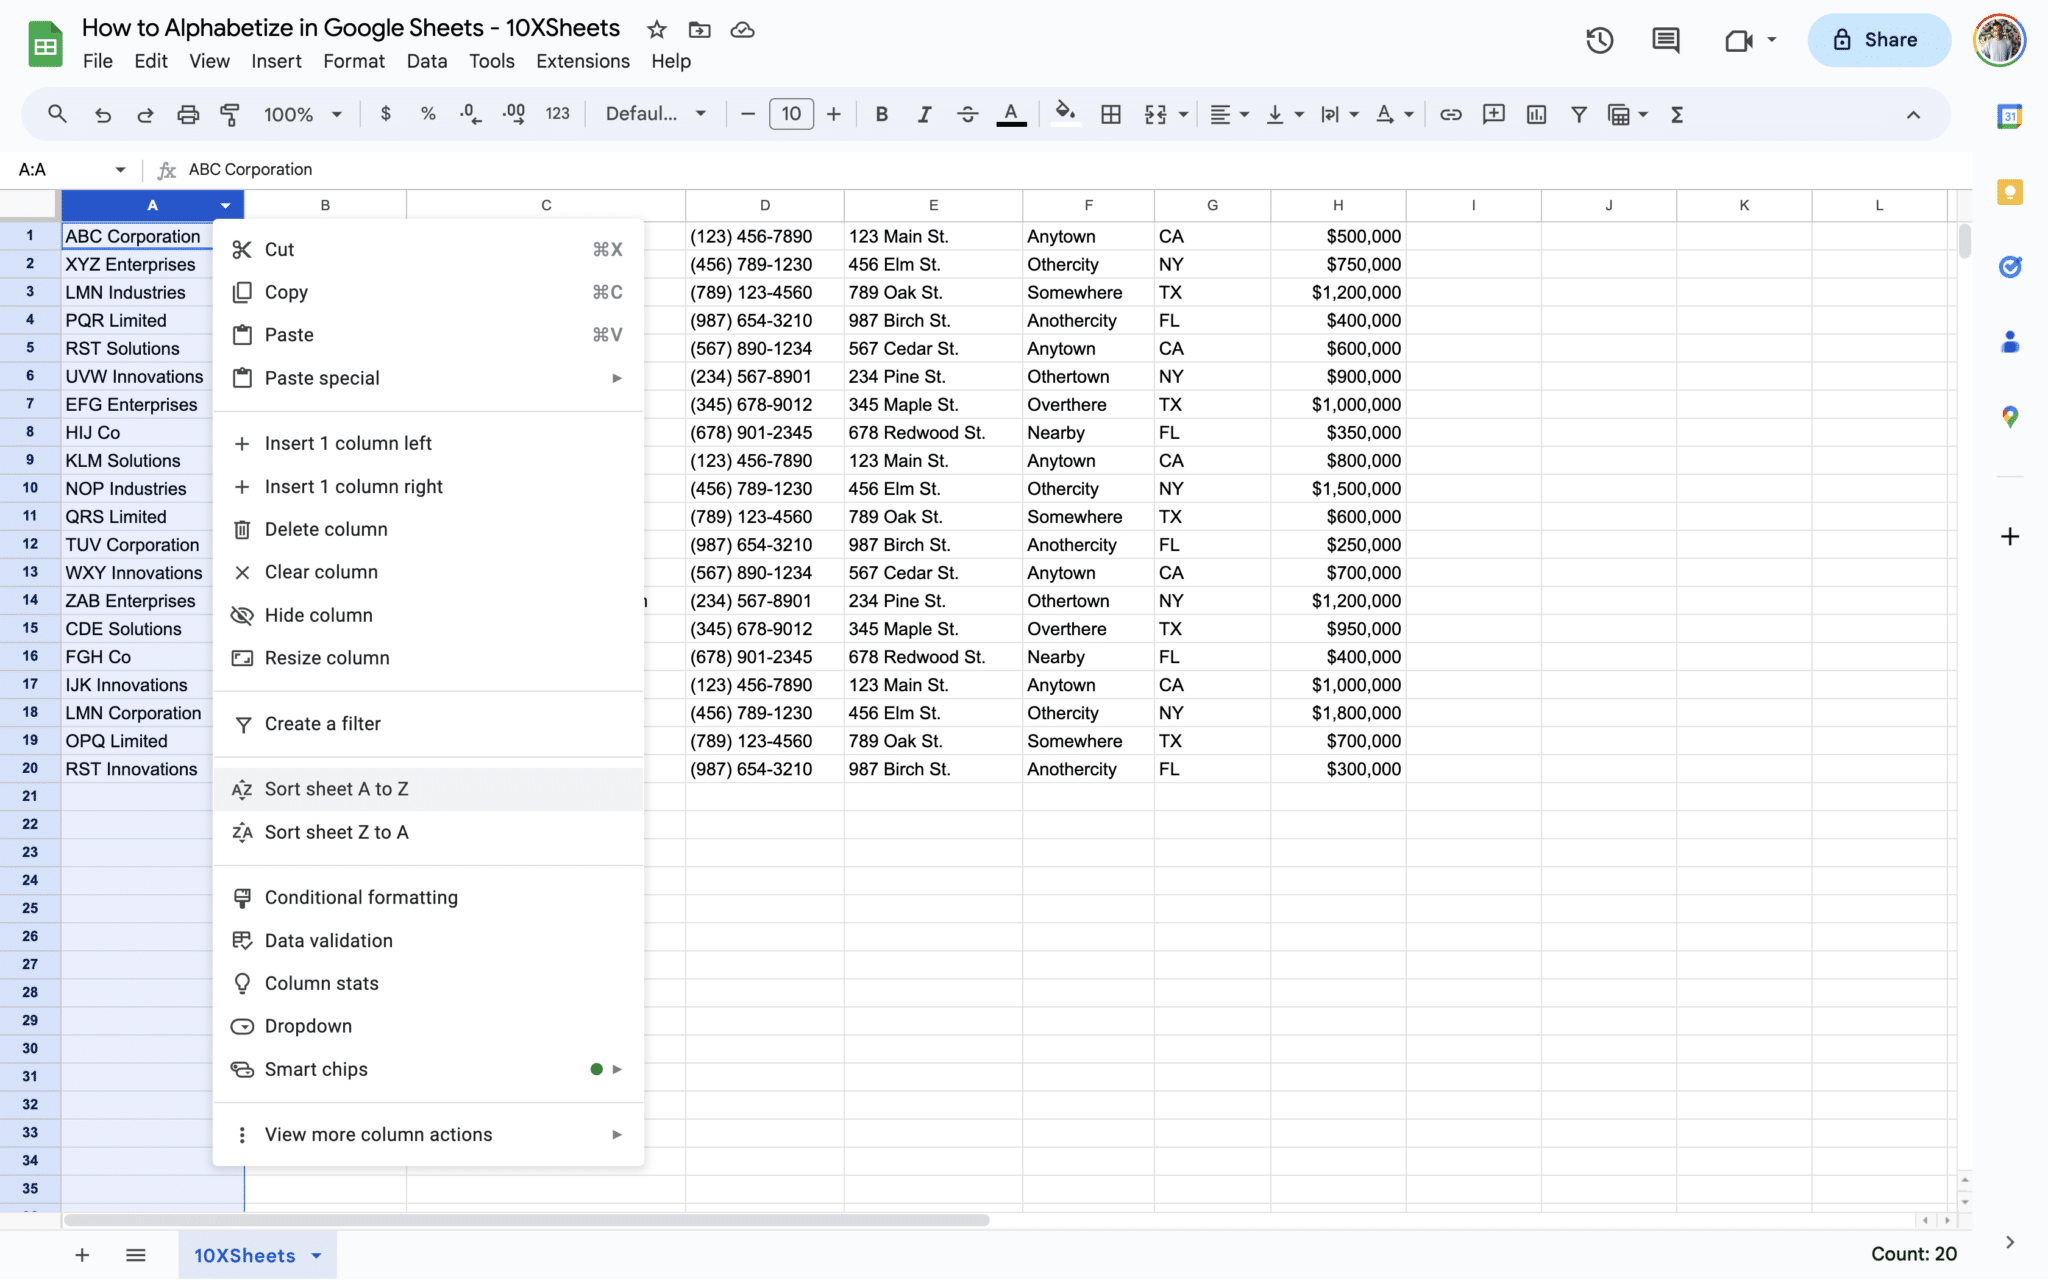Toggle bold formatting
The width and height of the screenshot is (2048, 1280).
881,114
